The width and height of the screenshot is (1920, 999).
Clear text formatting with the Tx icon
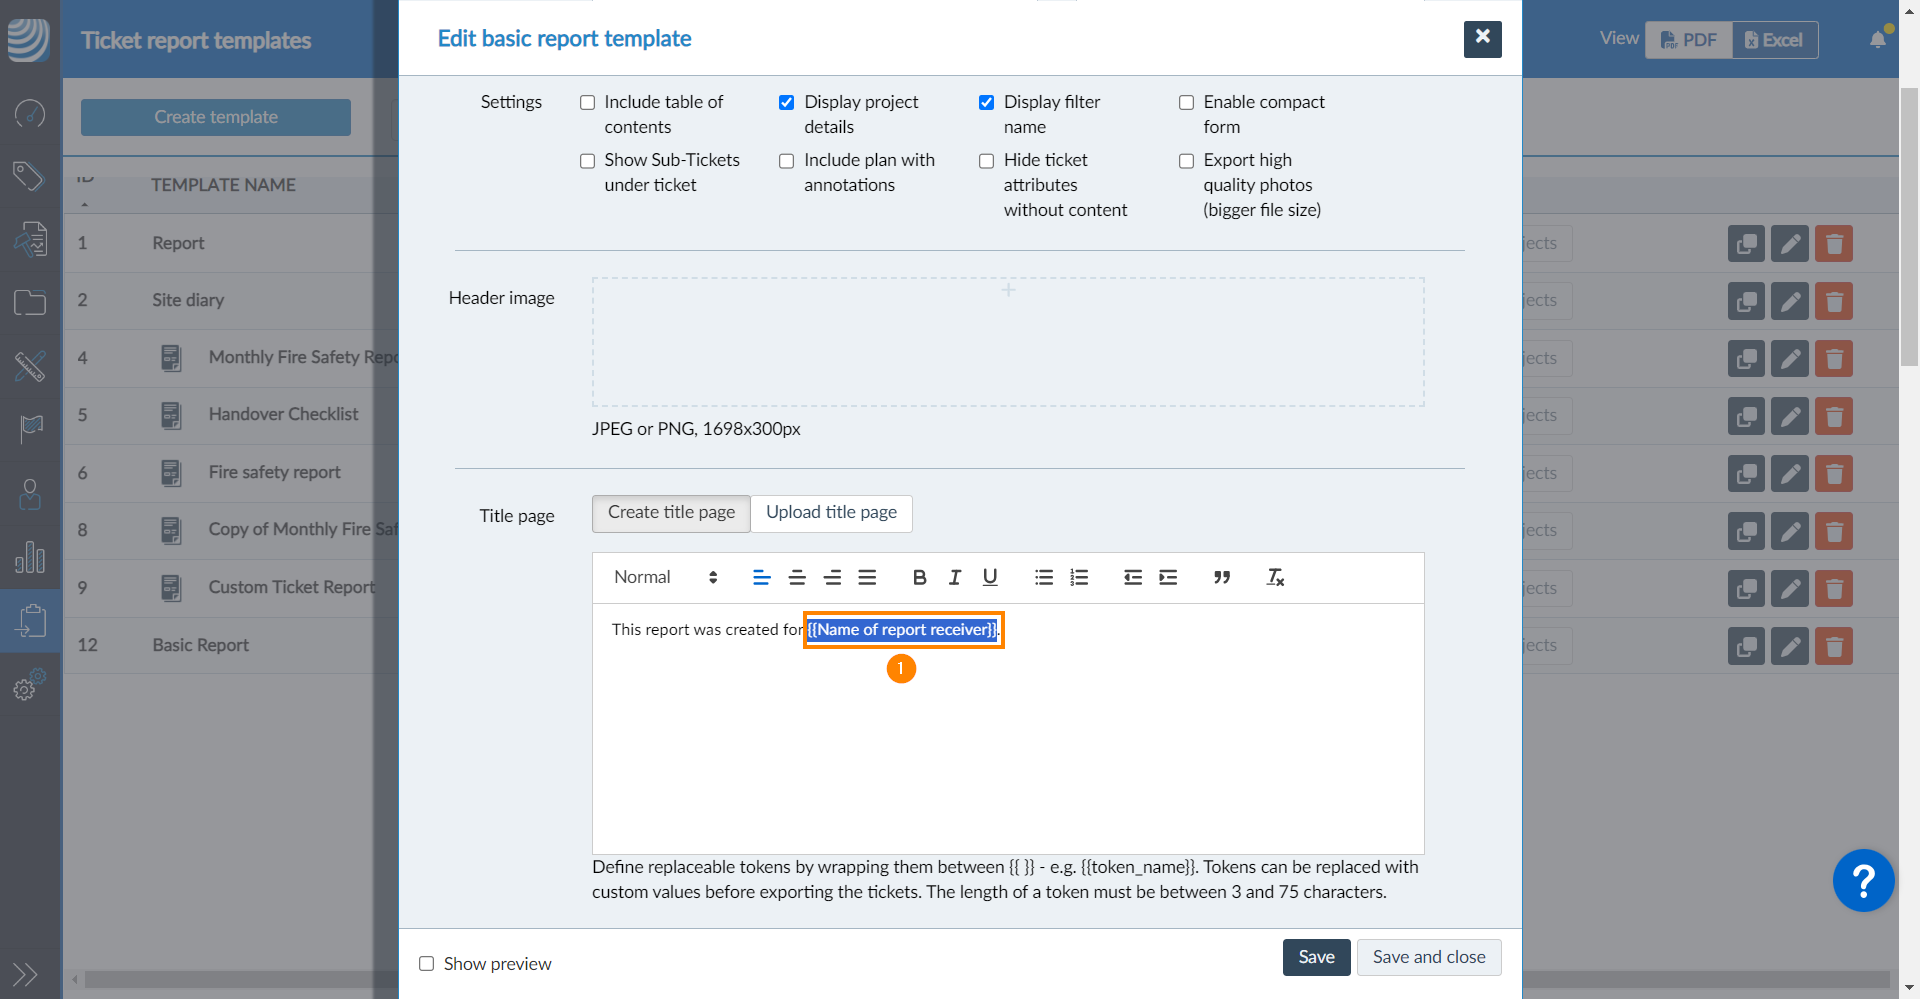point(1275,577)
